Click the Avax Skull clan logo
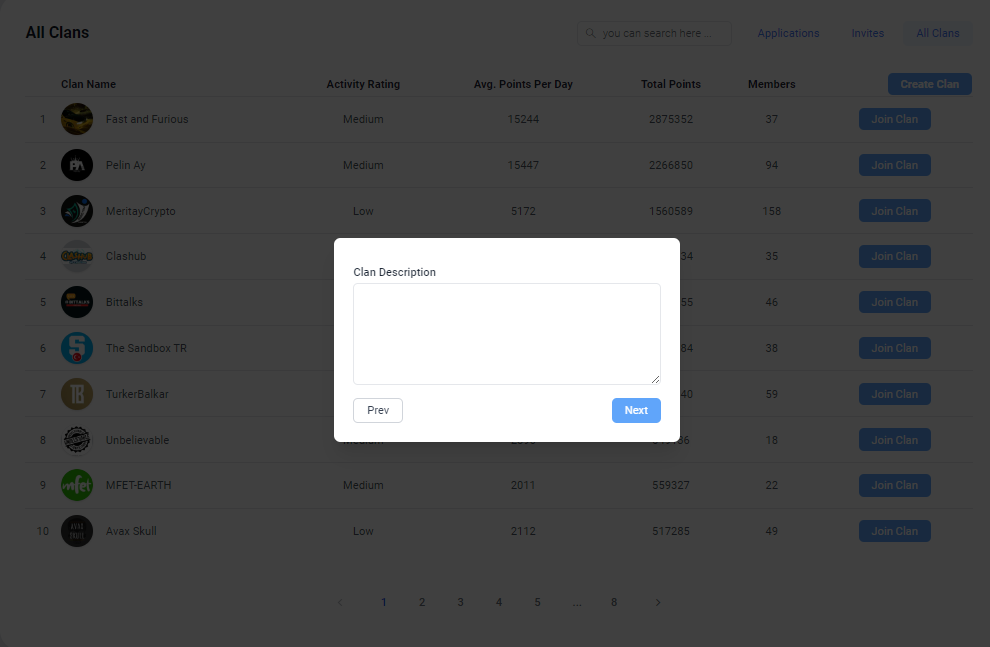 tap(77, 531)
